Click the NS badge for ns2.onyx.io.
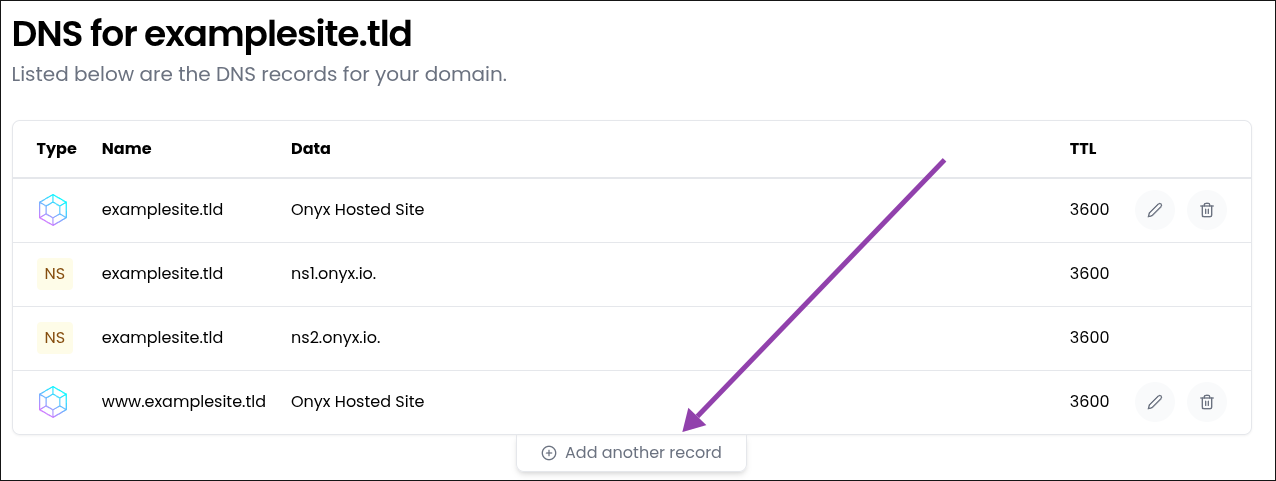 click(55, 338)
